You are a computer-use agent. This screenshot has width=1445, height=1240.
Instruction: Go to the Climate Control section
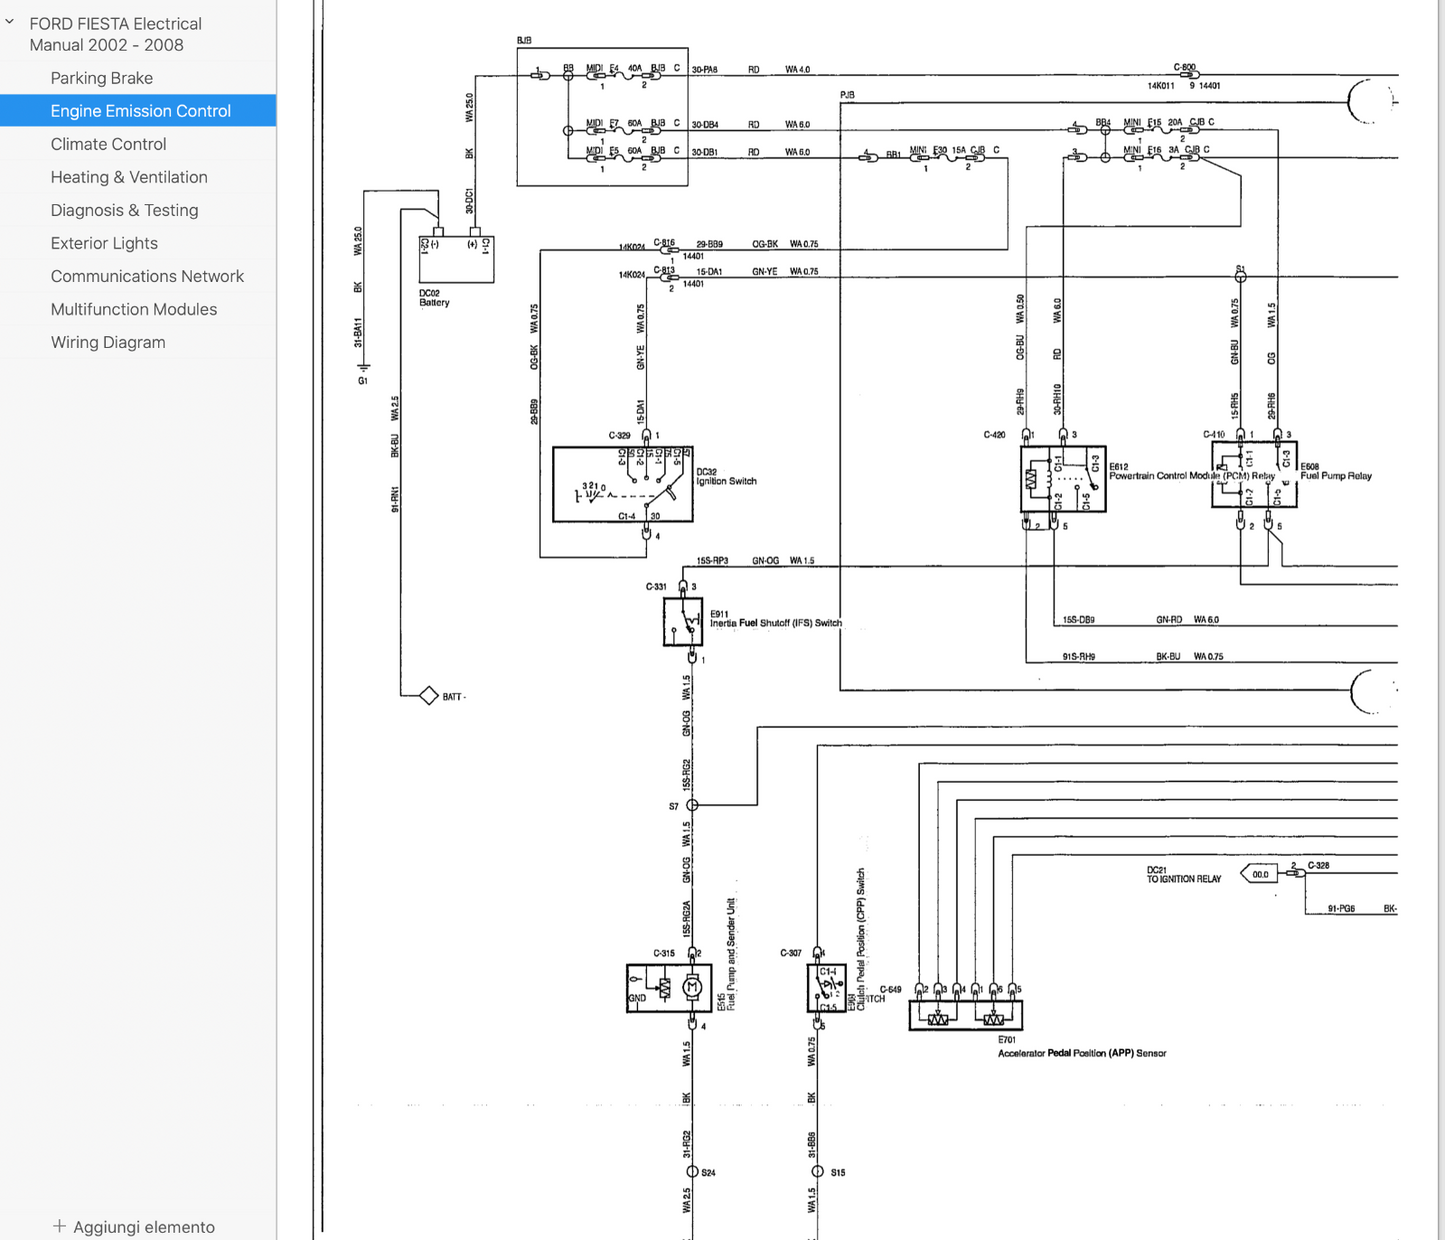[108, 144]
